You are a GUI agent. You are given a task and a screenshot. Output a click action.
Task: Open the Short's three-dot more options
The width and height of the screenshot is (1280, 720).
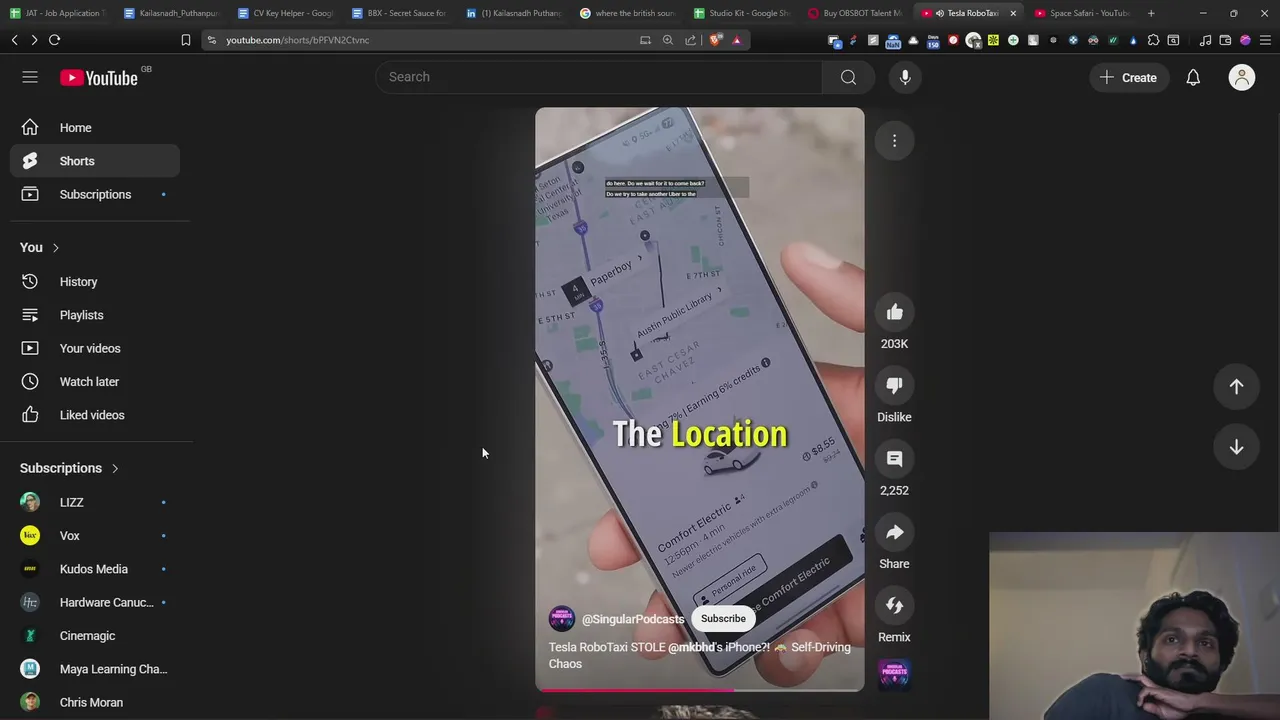(x=894, y=141)
